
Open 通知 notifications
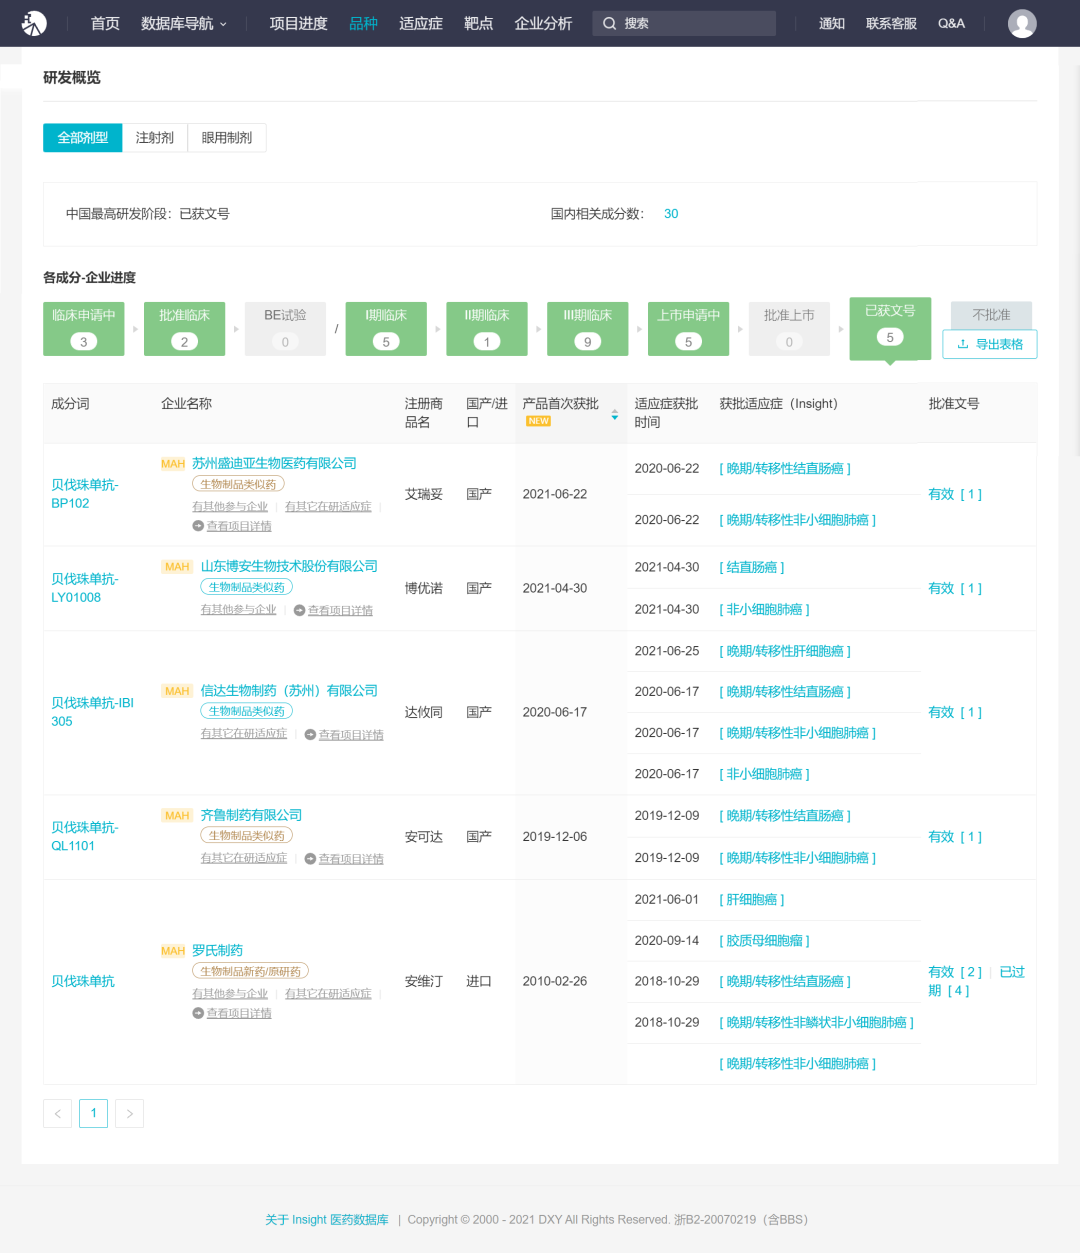pos(832,23)
